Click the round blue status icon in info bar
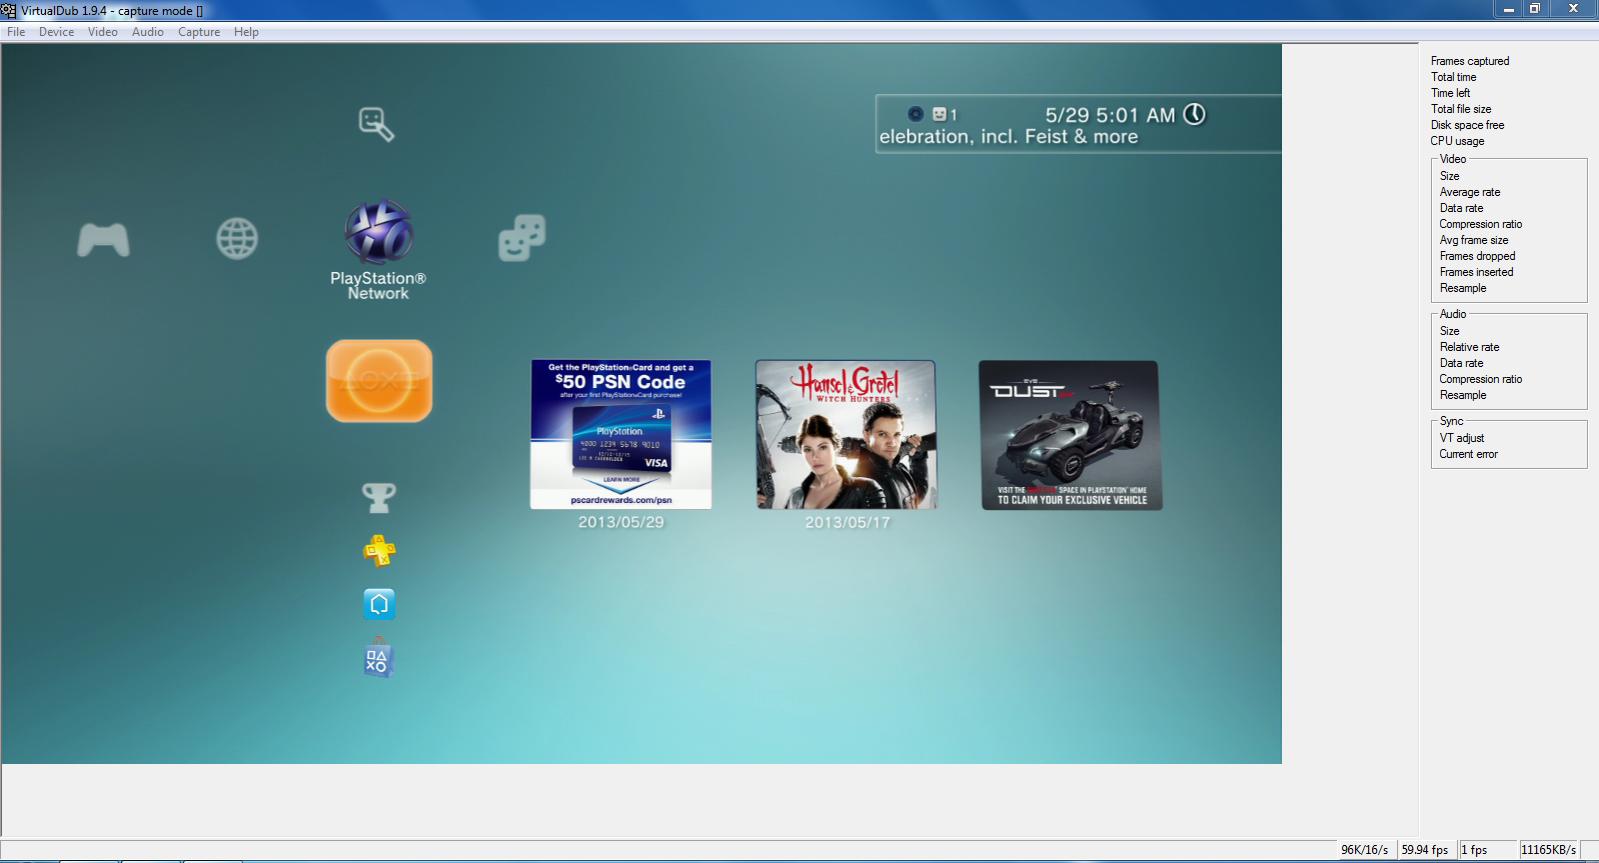Image resolution: width=1599 pixels, height=863 pixels. 915,114
